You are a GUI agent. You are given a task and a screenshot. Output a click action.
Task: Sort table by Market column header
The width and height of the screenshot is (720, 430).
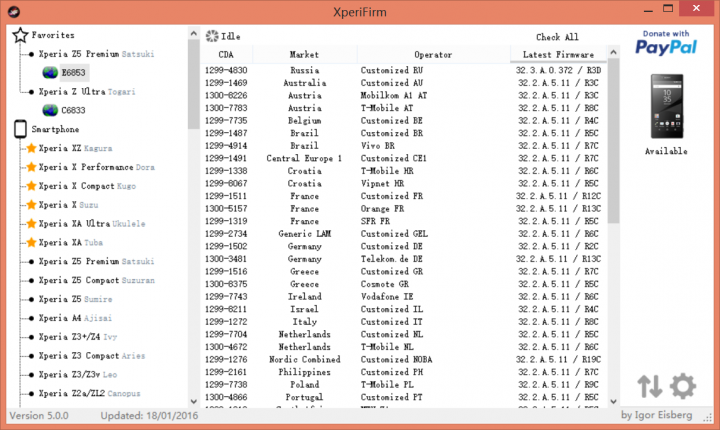coord(304,54)
